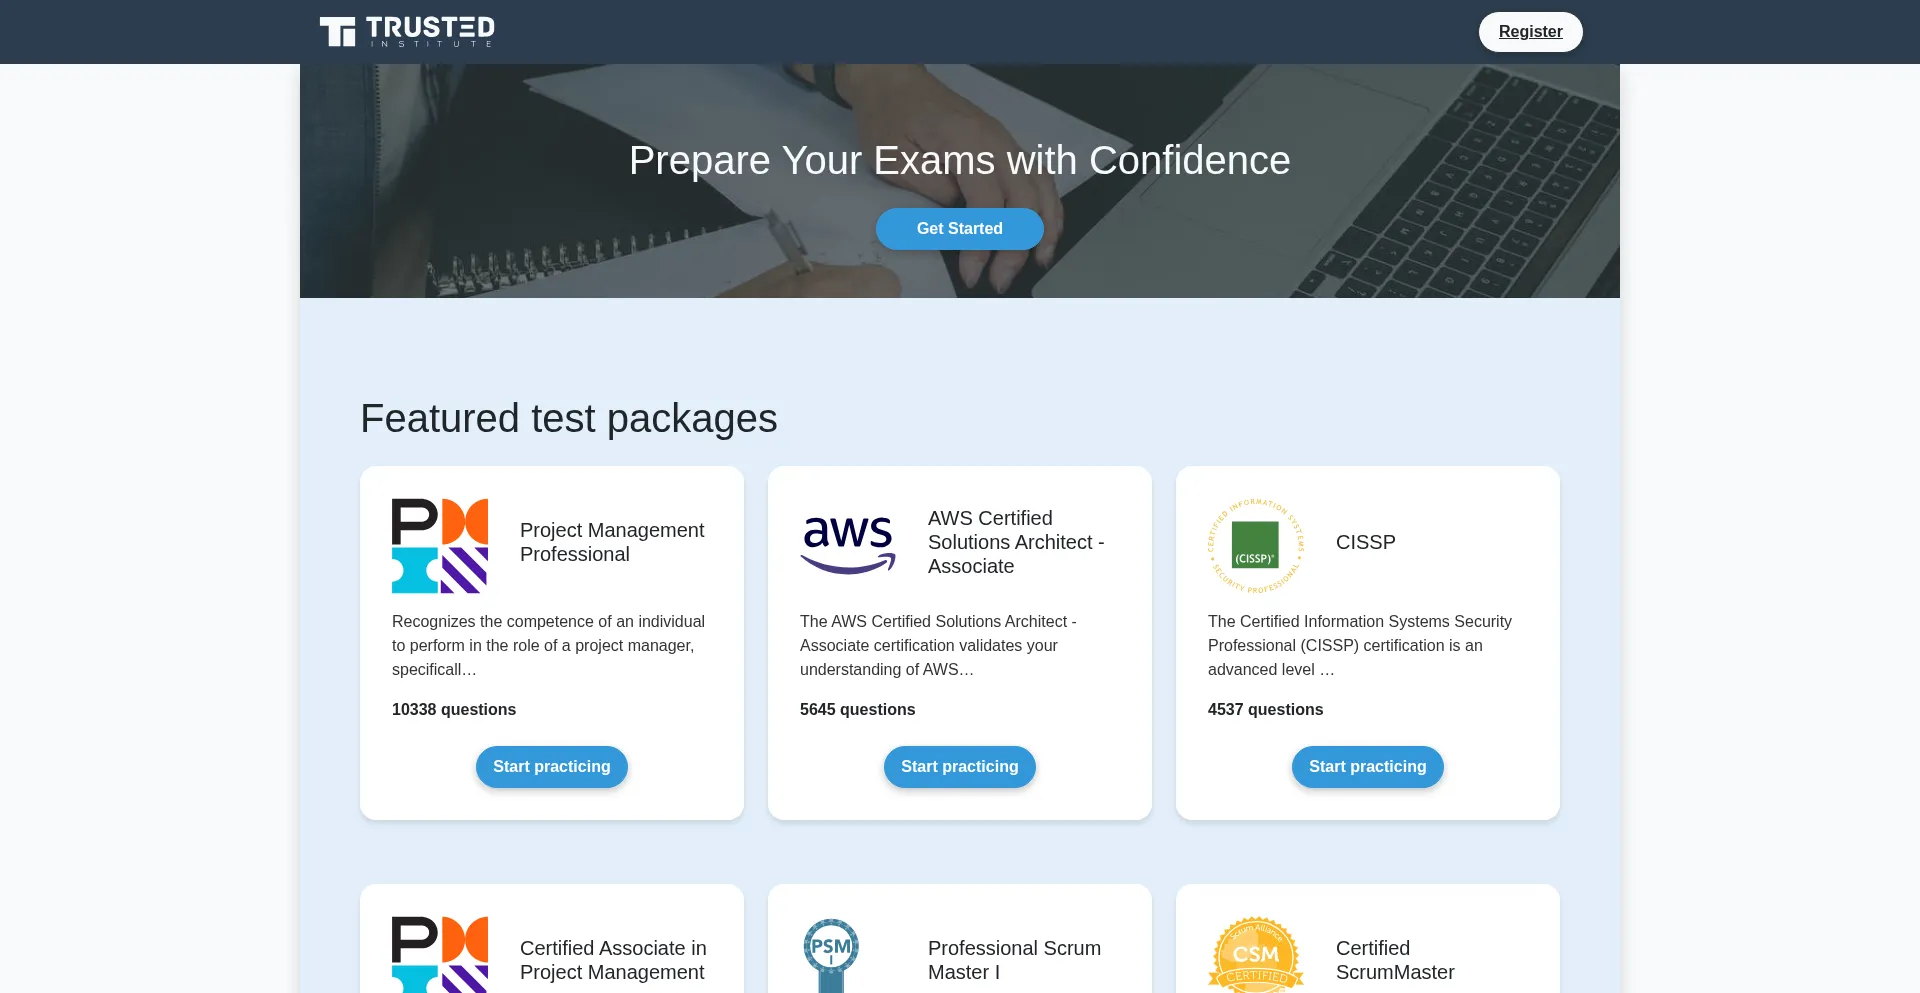Screen dimensions: 1920x993
Task: Click the CSM Scrum Alliance badge icon
Action: [x=1256, y=954]
